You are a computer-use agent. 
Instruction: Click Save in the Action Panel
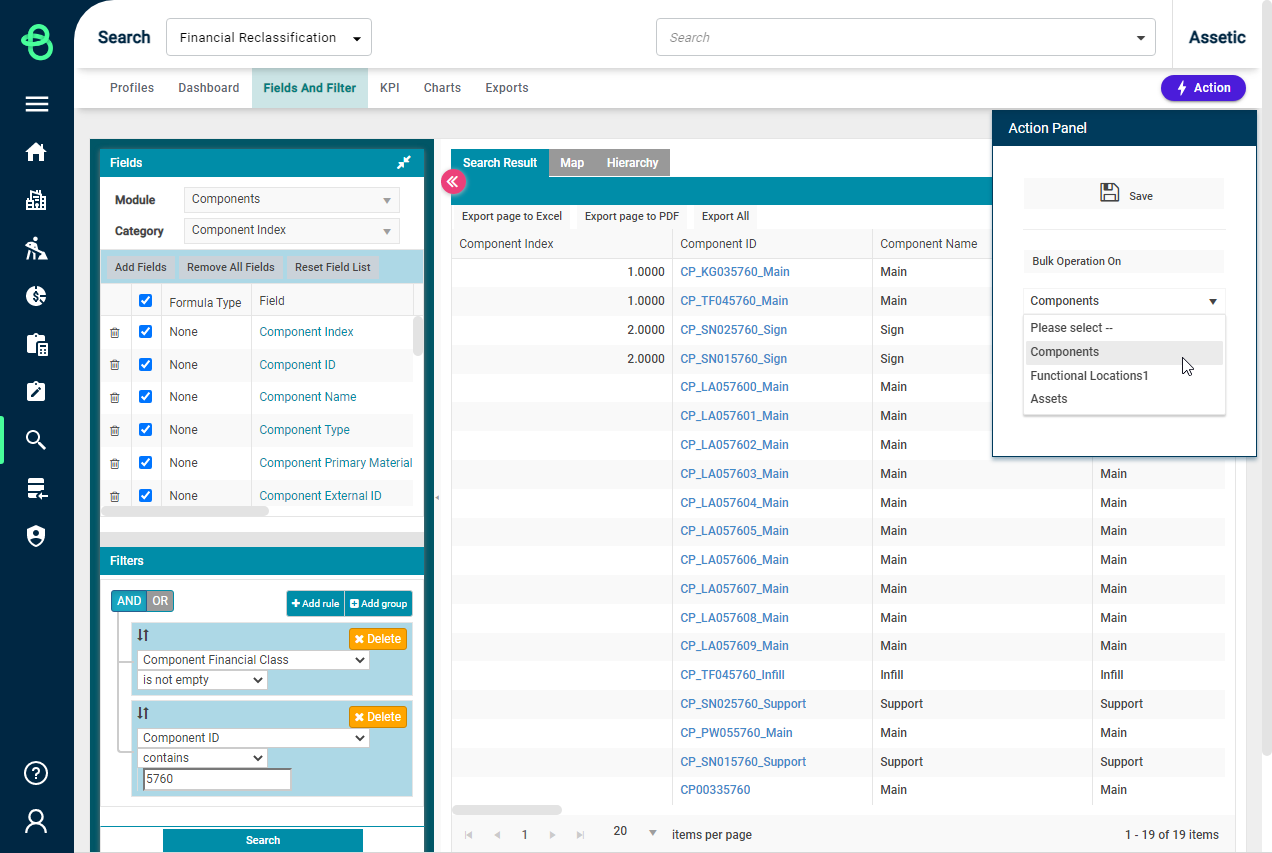(1124, 194)
